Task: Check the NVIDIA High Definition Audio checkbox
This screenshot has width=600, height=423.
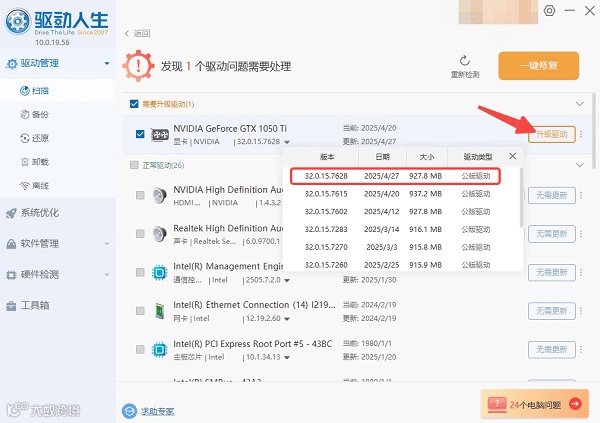Action: point(140,196)
